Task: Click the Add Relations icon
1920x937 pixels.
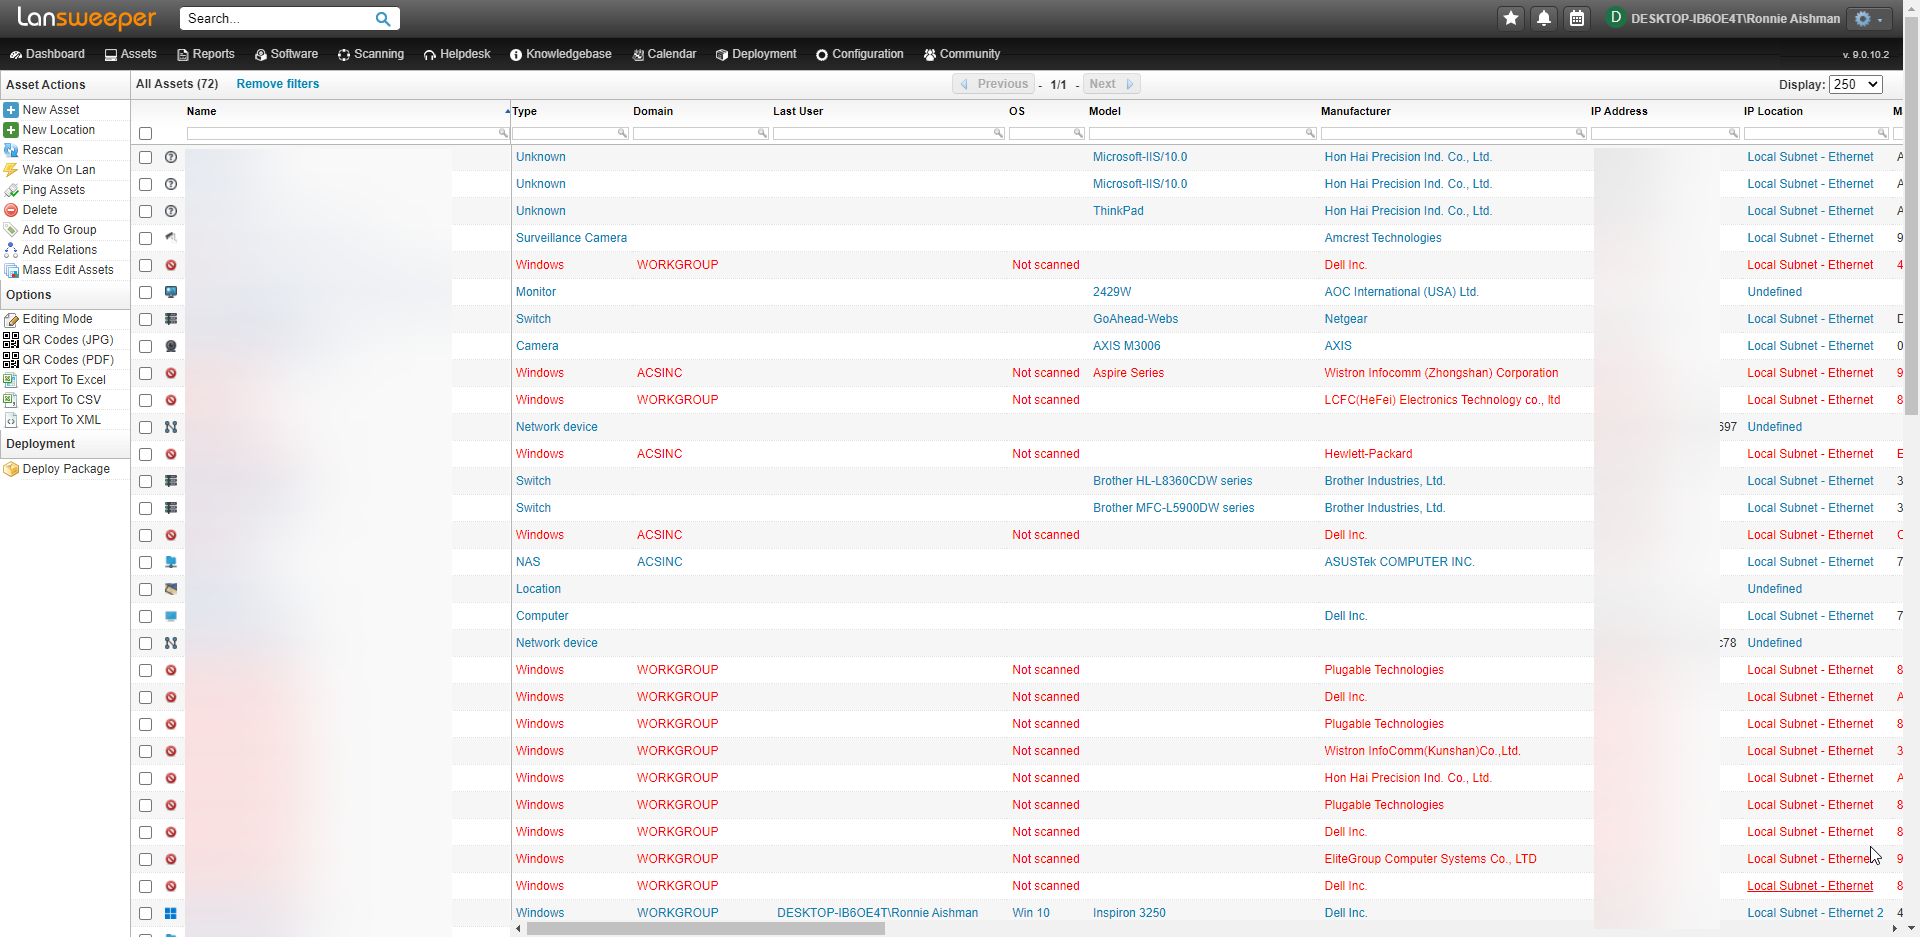Action: [x=11, y=250]
